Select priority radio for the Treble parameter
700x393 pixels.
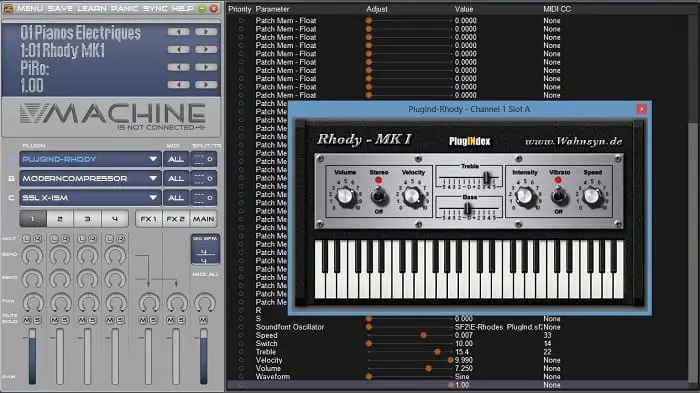pos(241,352)
